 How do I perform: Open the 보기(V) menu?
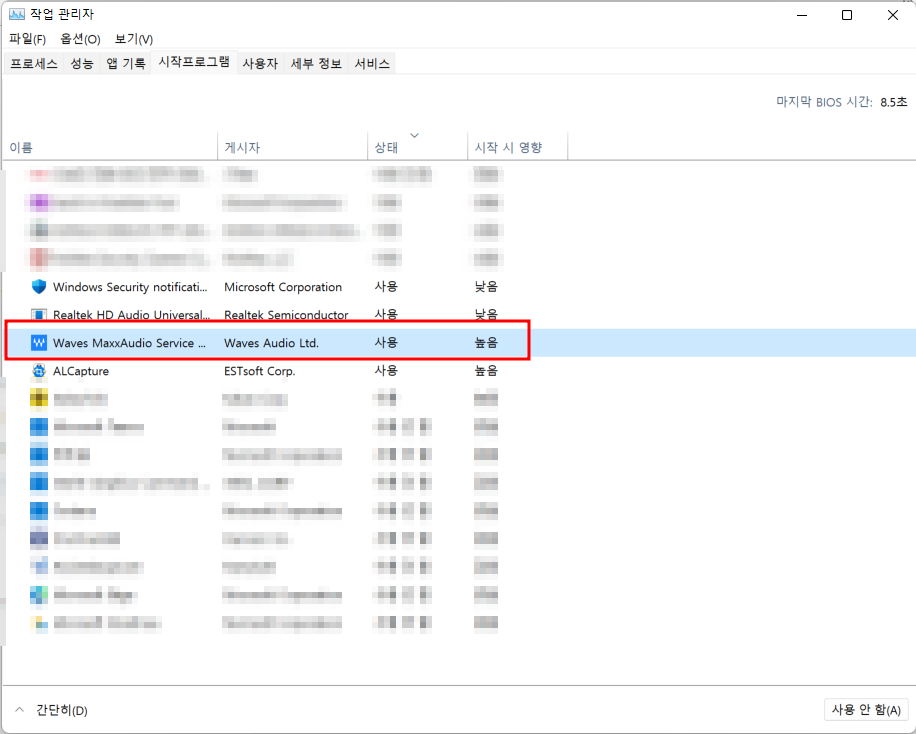pos(134,39)
